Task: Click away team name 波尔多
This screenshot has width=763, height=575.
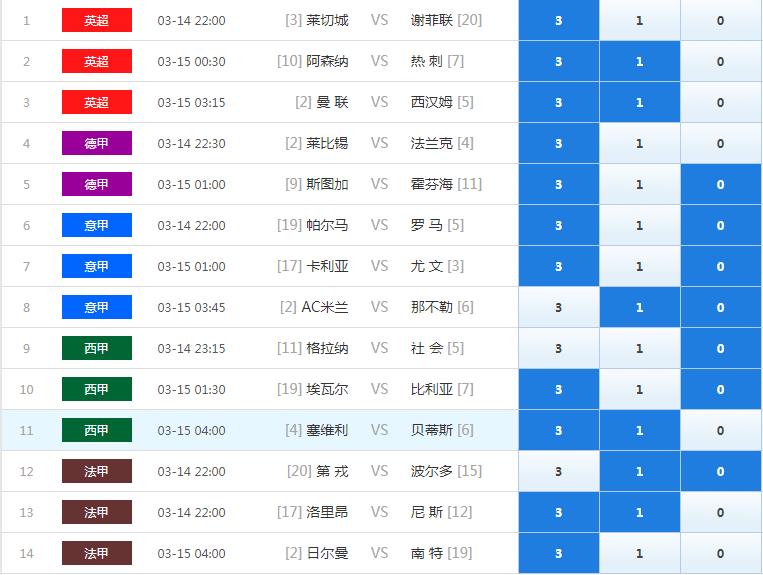Action: tap(432, 471)
